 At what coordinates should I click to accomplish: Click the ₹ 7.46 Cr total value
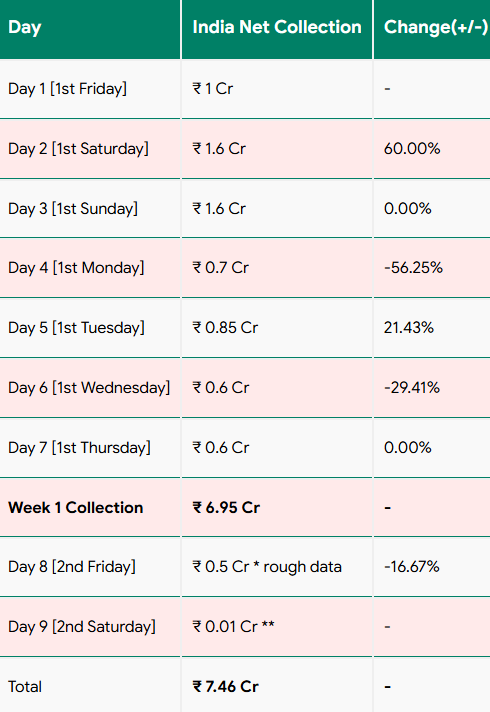[x=226, y=687]
